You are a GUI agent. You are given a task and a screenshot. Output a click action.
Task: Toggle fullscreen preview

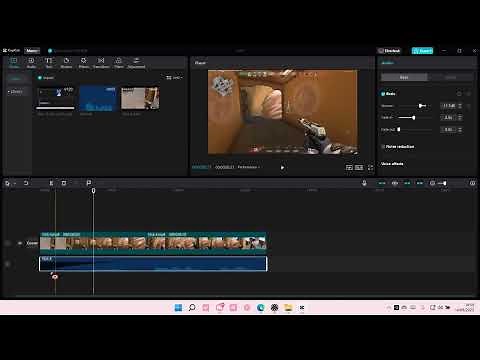[x=370, y=167]
